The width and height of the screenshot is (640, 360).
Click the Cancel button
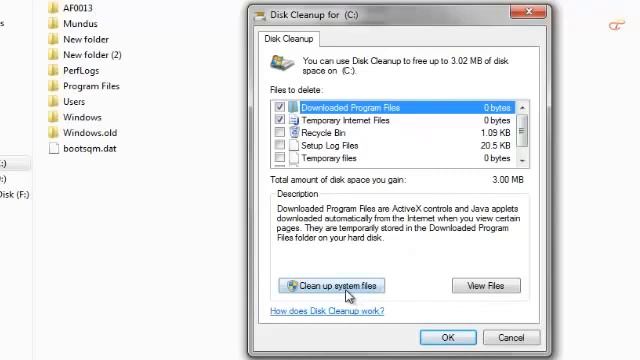tap(511, 338)
